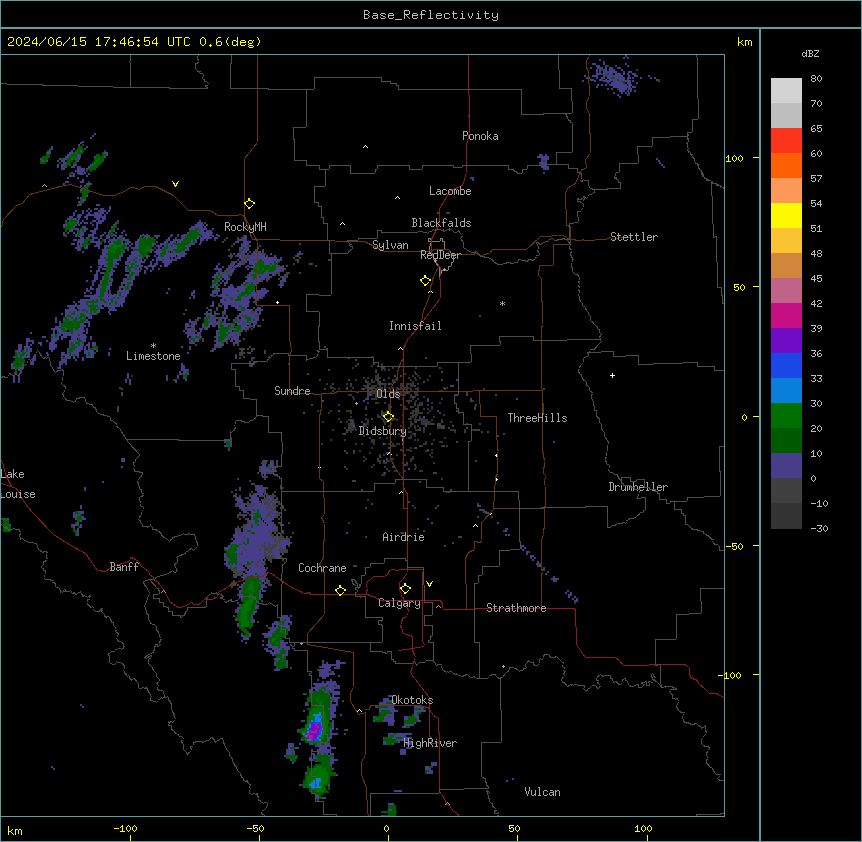Screen dimensions: 862x842
Task: Select the white plus marker north of Drumheller
Action: click(612, 375)
